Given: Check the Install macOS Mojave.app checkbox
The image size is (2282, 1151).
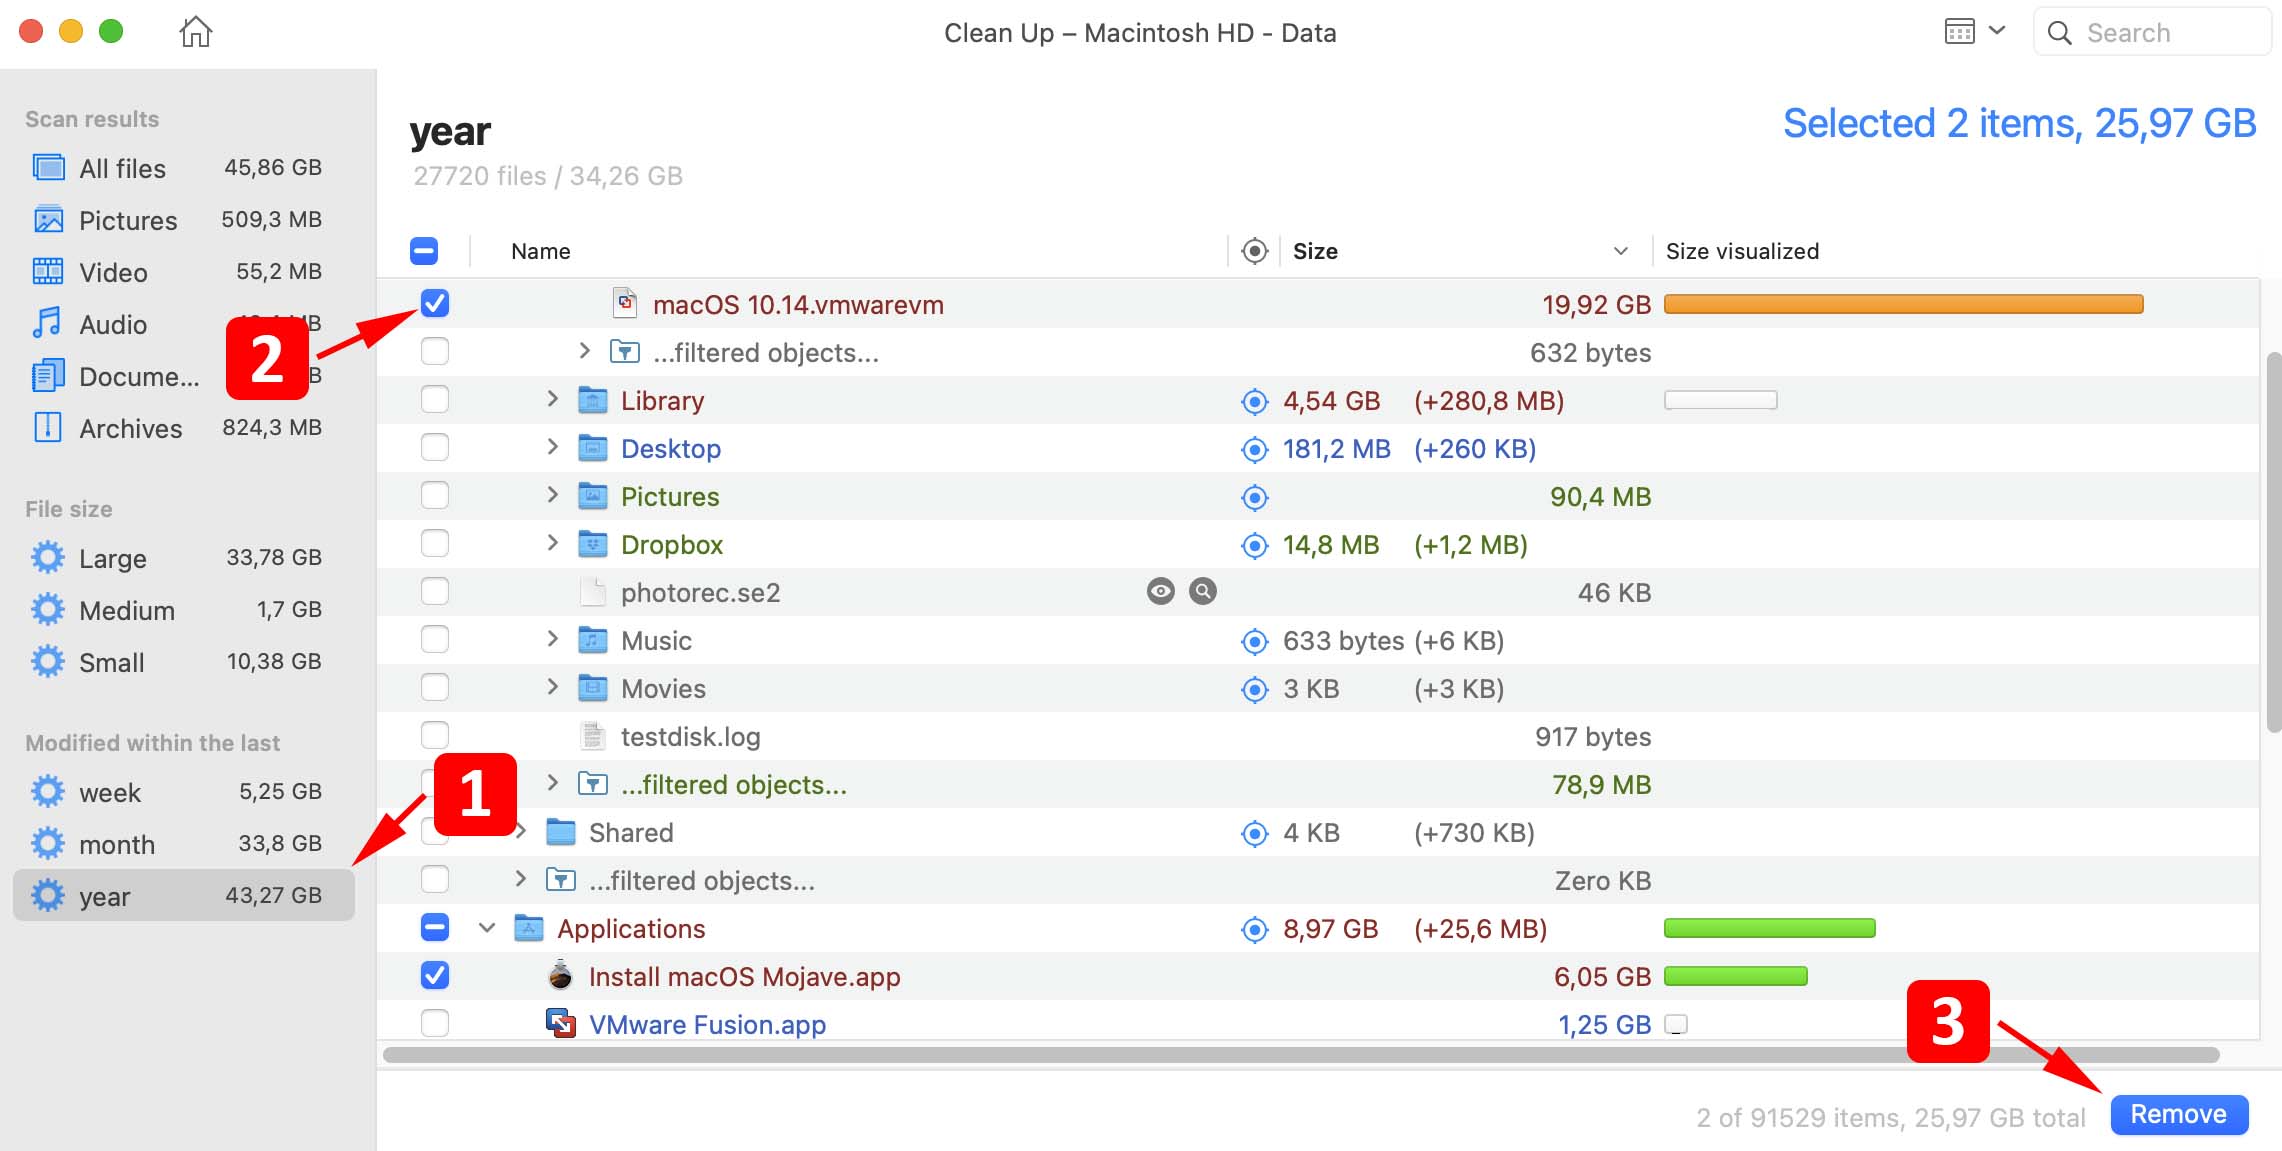Looking at the screenshot, I should pyautogui.click(x=434, y=975).
